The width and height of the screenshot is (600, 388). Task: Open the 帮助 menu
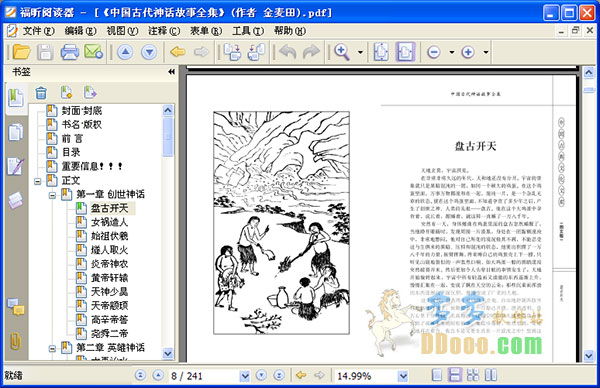click(290, 31)
